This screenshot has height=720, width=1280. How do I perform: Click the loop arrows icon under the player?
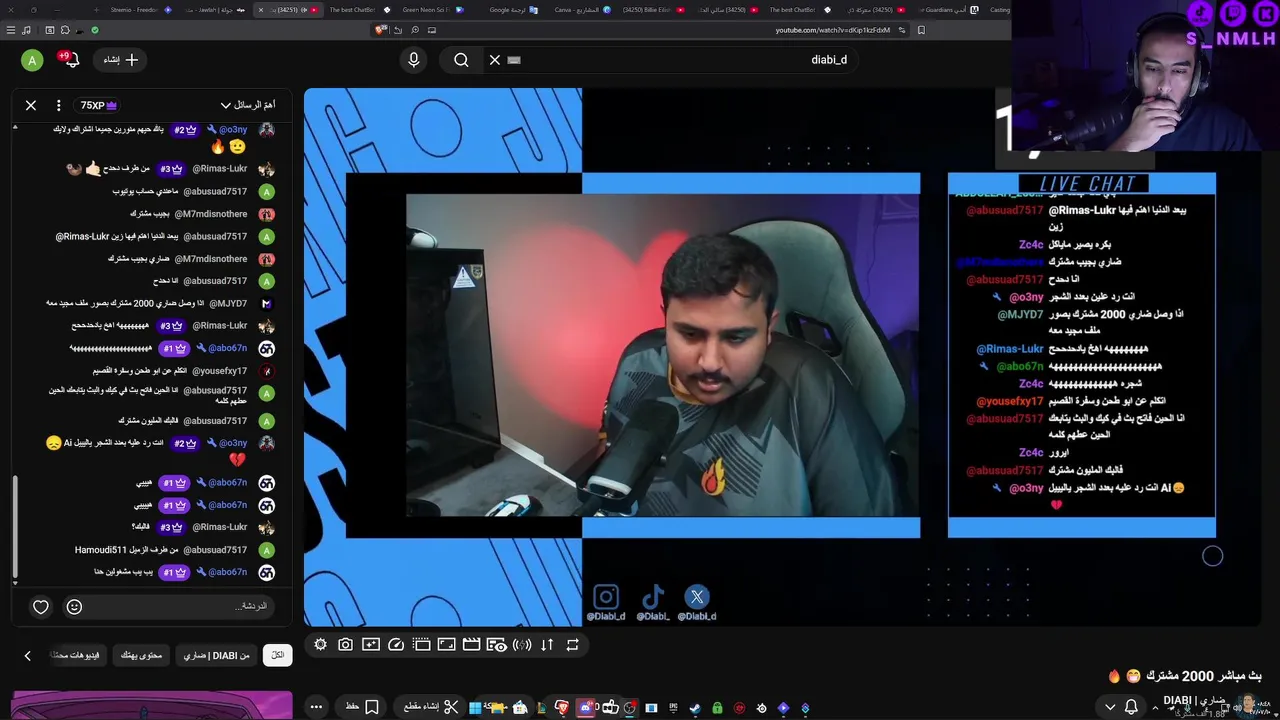[572, 645]
